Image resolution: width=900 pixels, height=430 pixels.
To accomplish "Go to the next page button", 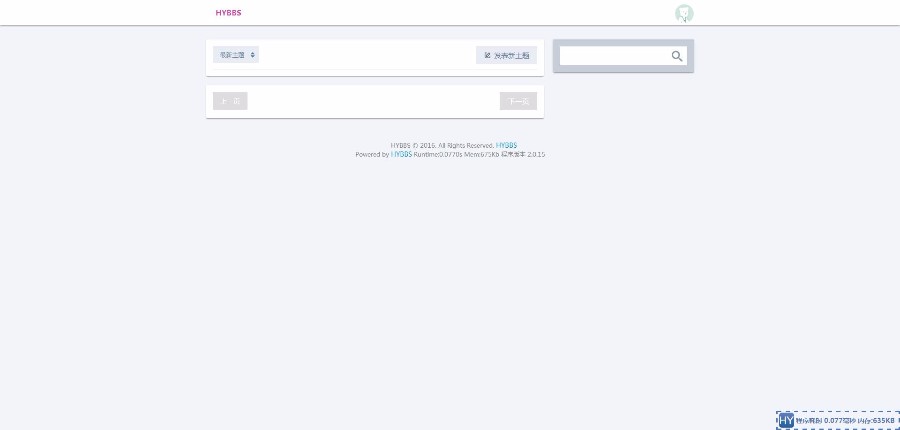I will [518, 101].
